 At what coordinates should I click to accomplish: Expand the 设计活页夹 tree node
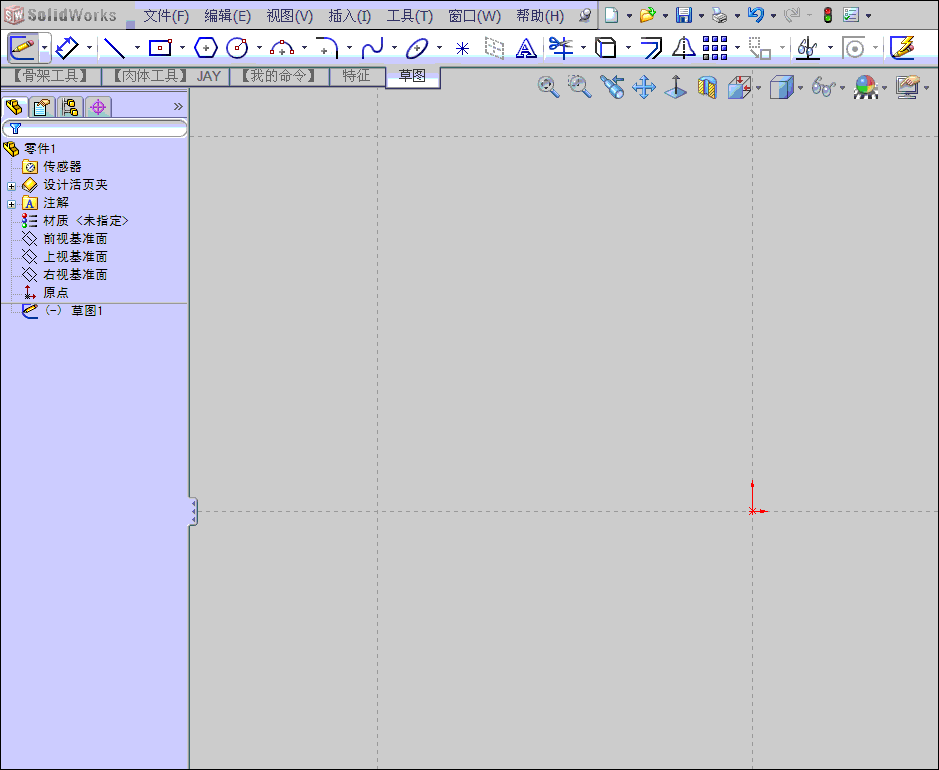[11, 186]
